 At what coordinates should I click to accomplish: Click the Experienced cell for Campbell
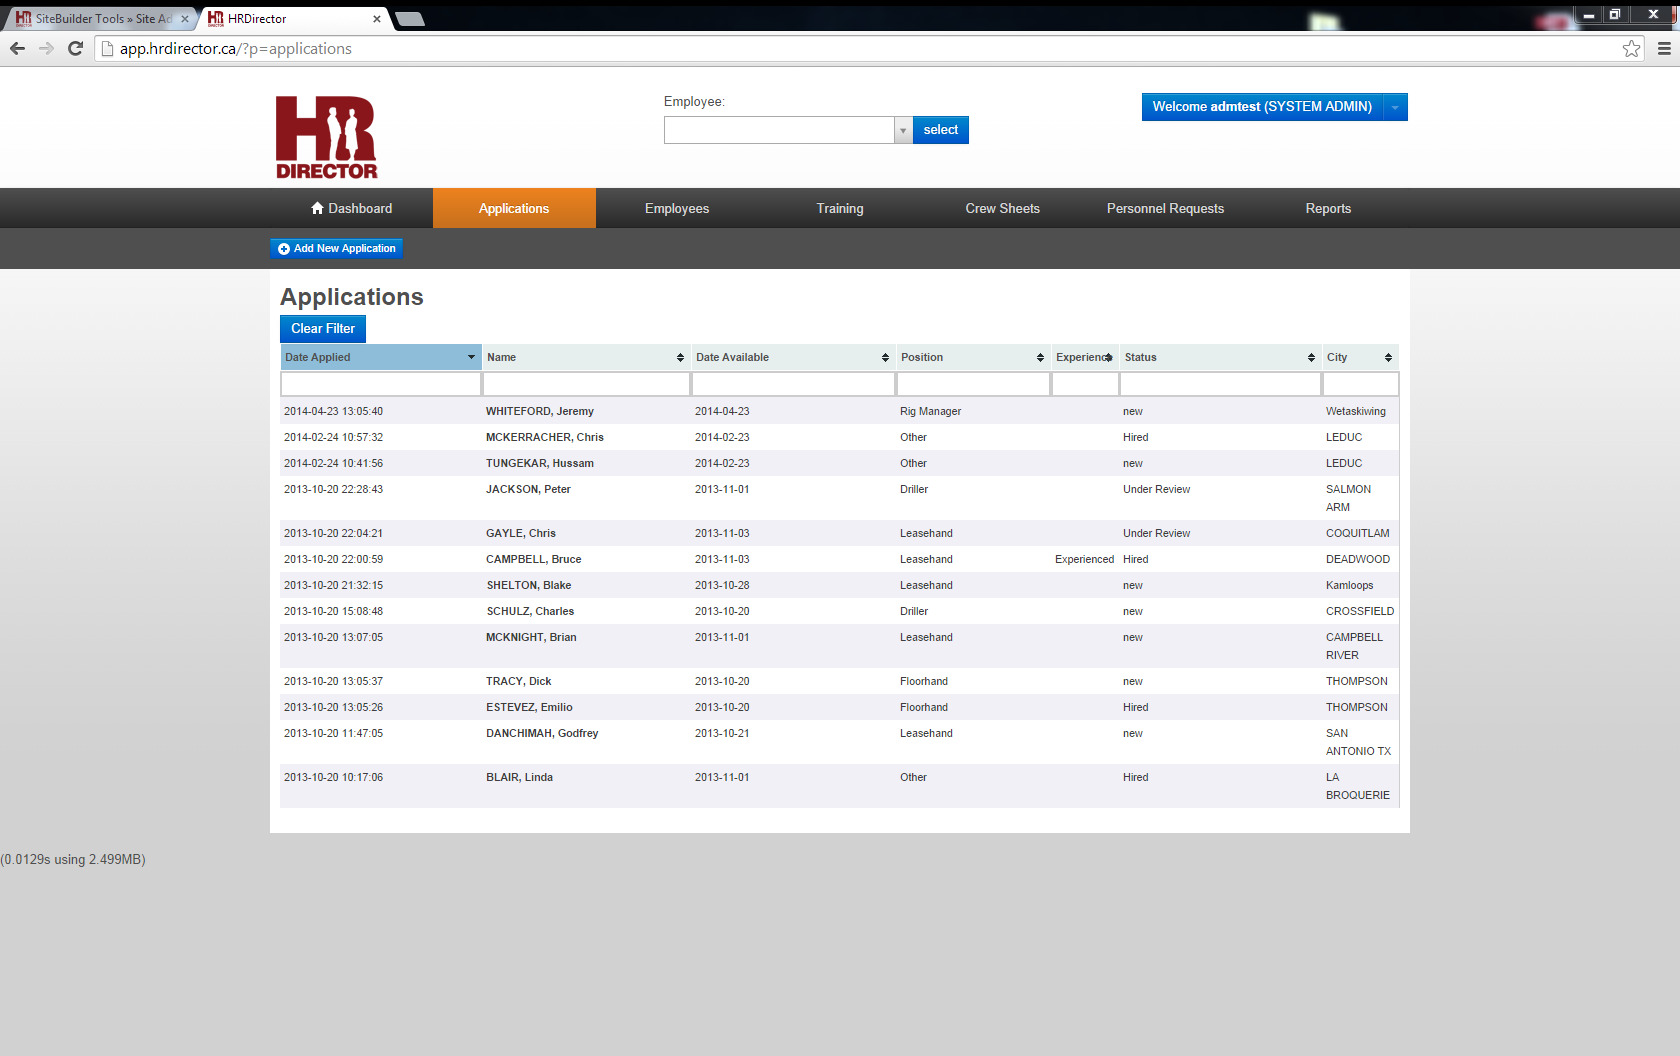click(x=1084, y=559)
